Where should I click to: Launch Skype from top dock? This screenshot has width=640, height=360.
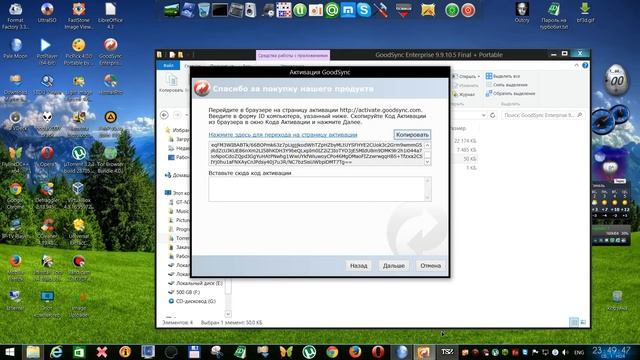[363, 10]
